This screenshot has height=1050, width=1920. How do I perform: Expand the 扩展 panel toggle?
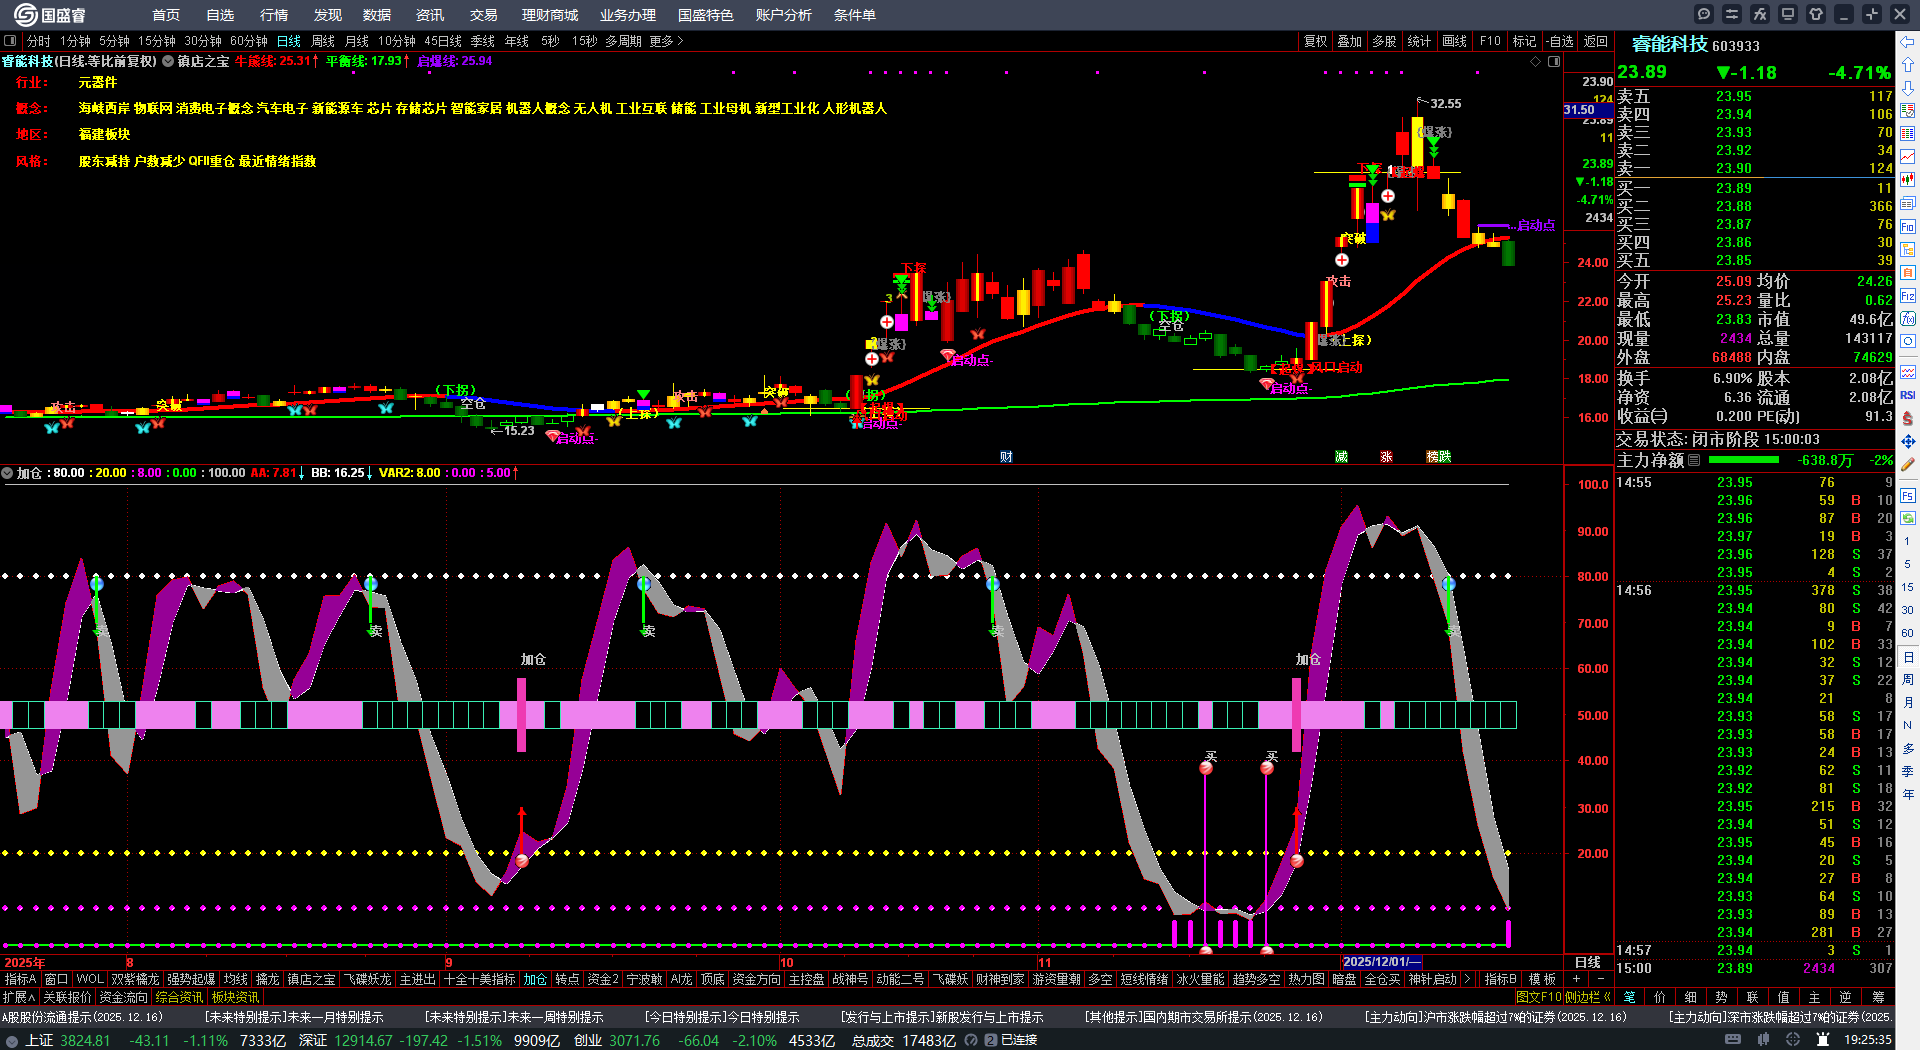tap(19, 997)
